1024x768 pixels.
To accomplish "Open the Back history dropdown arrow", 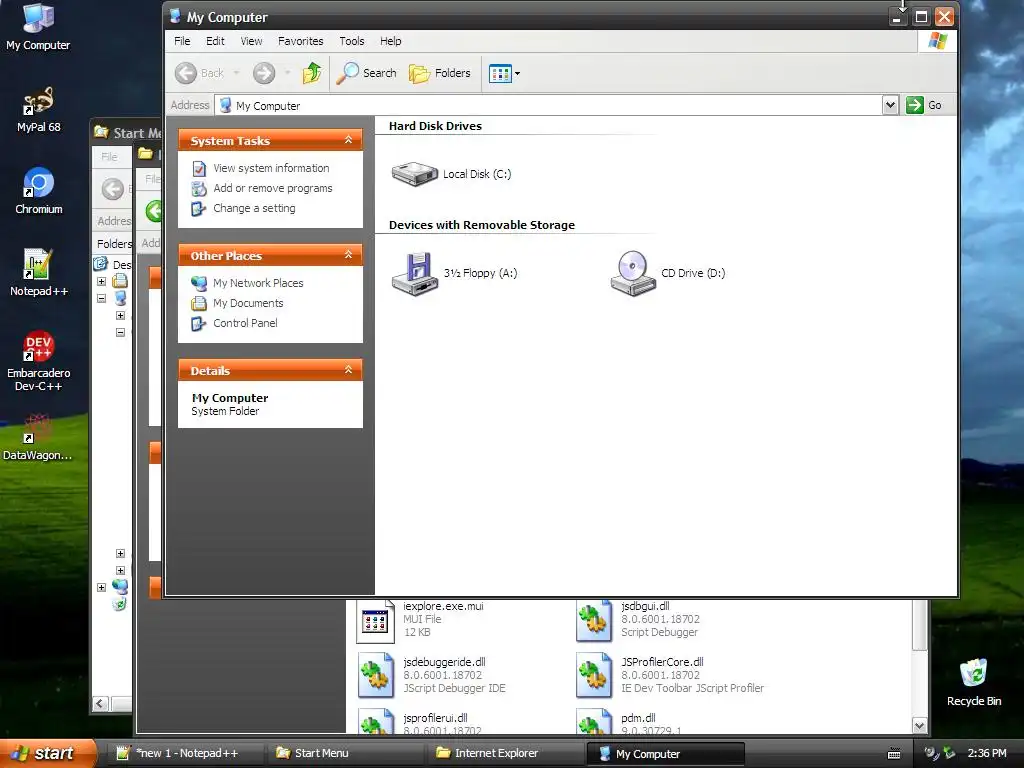I will pos(236,73).
